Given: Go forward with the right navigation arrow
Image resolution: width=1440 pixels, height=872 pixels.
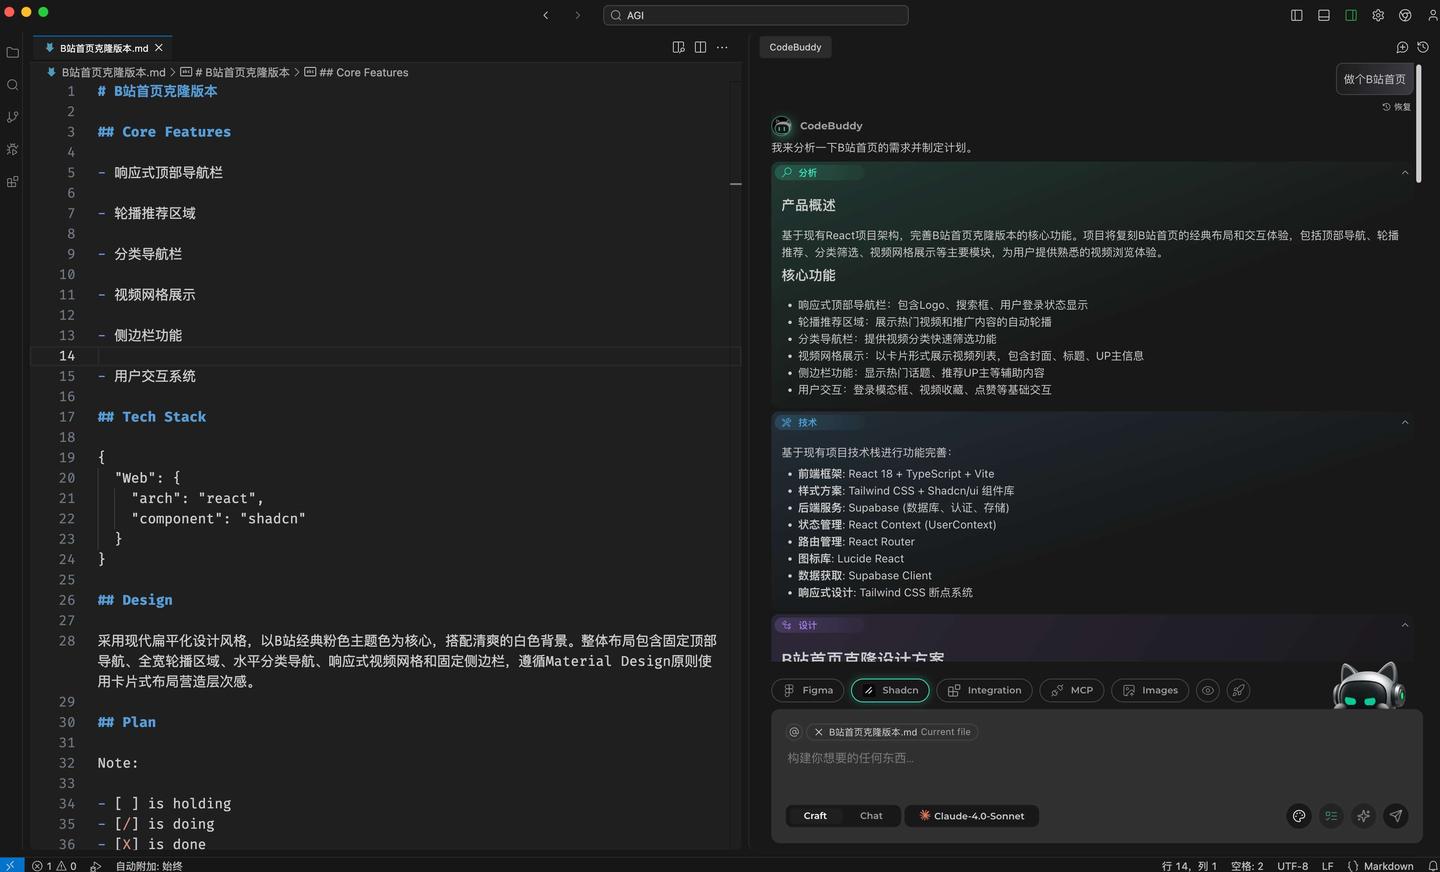Looking at the screenshot, I should (577, 15).
